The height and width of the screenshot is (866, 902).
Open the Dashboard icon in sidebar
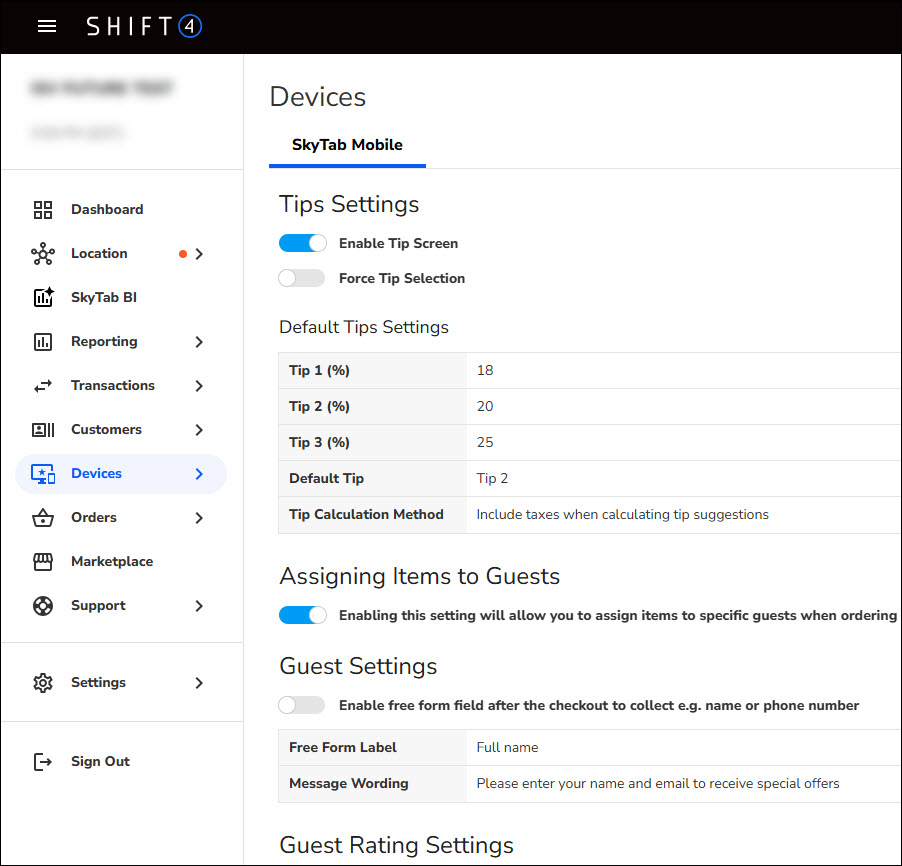point(43,209)
